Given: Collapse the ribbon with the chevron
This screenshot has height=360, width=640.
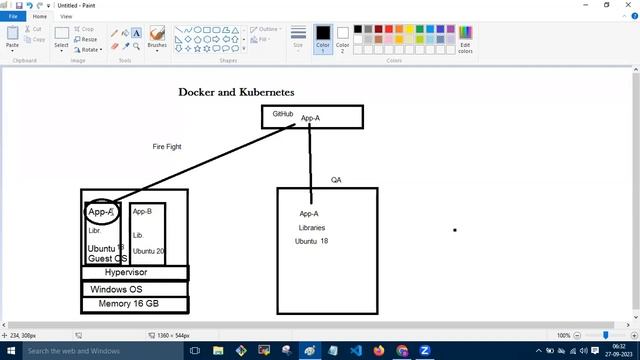Looking at the screenshot, I should pyautogui.click(x=624, y=16).
